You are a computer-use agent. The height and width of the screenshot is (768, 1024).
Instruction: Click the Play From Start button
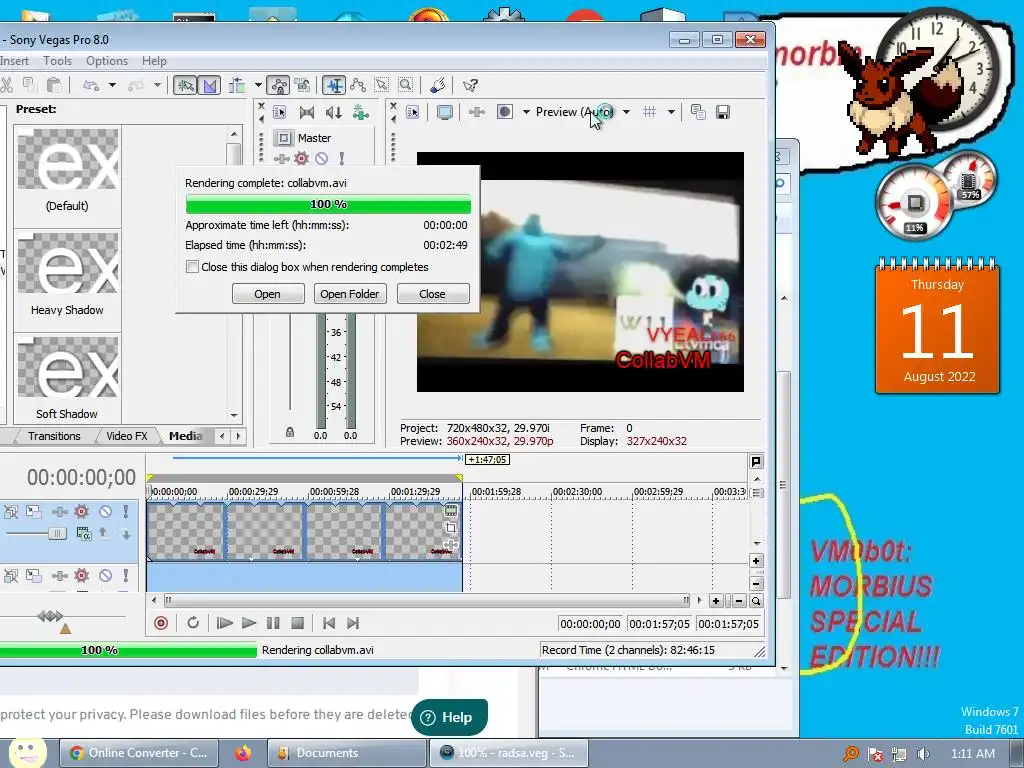click(x=225, y=623)
